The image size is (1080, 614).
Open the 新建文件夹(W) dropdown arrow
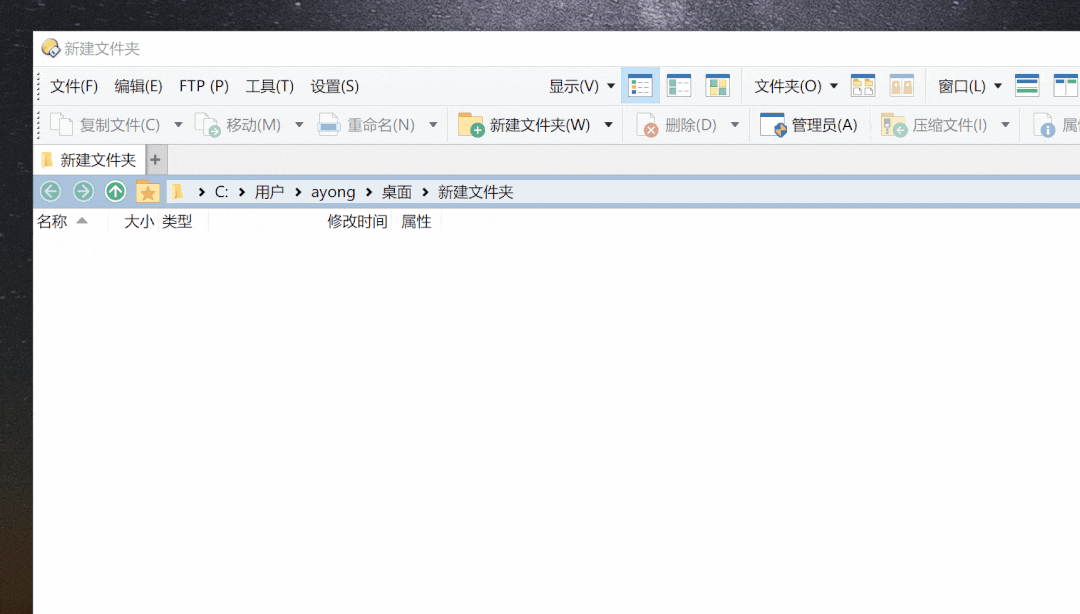(608, 125)
